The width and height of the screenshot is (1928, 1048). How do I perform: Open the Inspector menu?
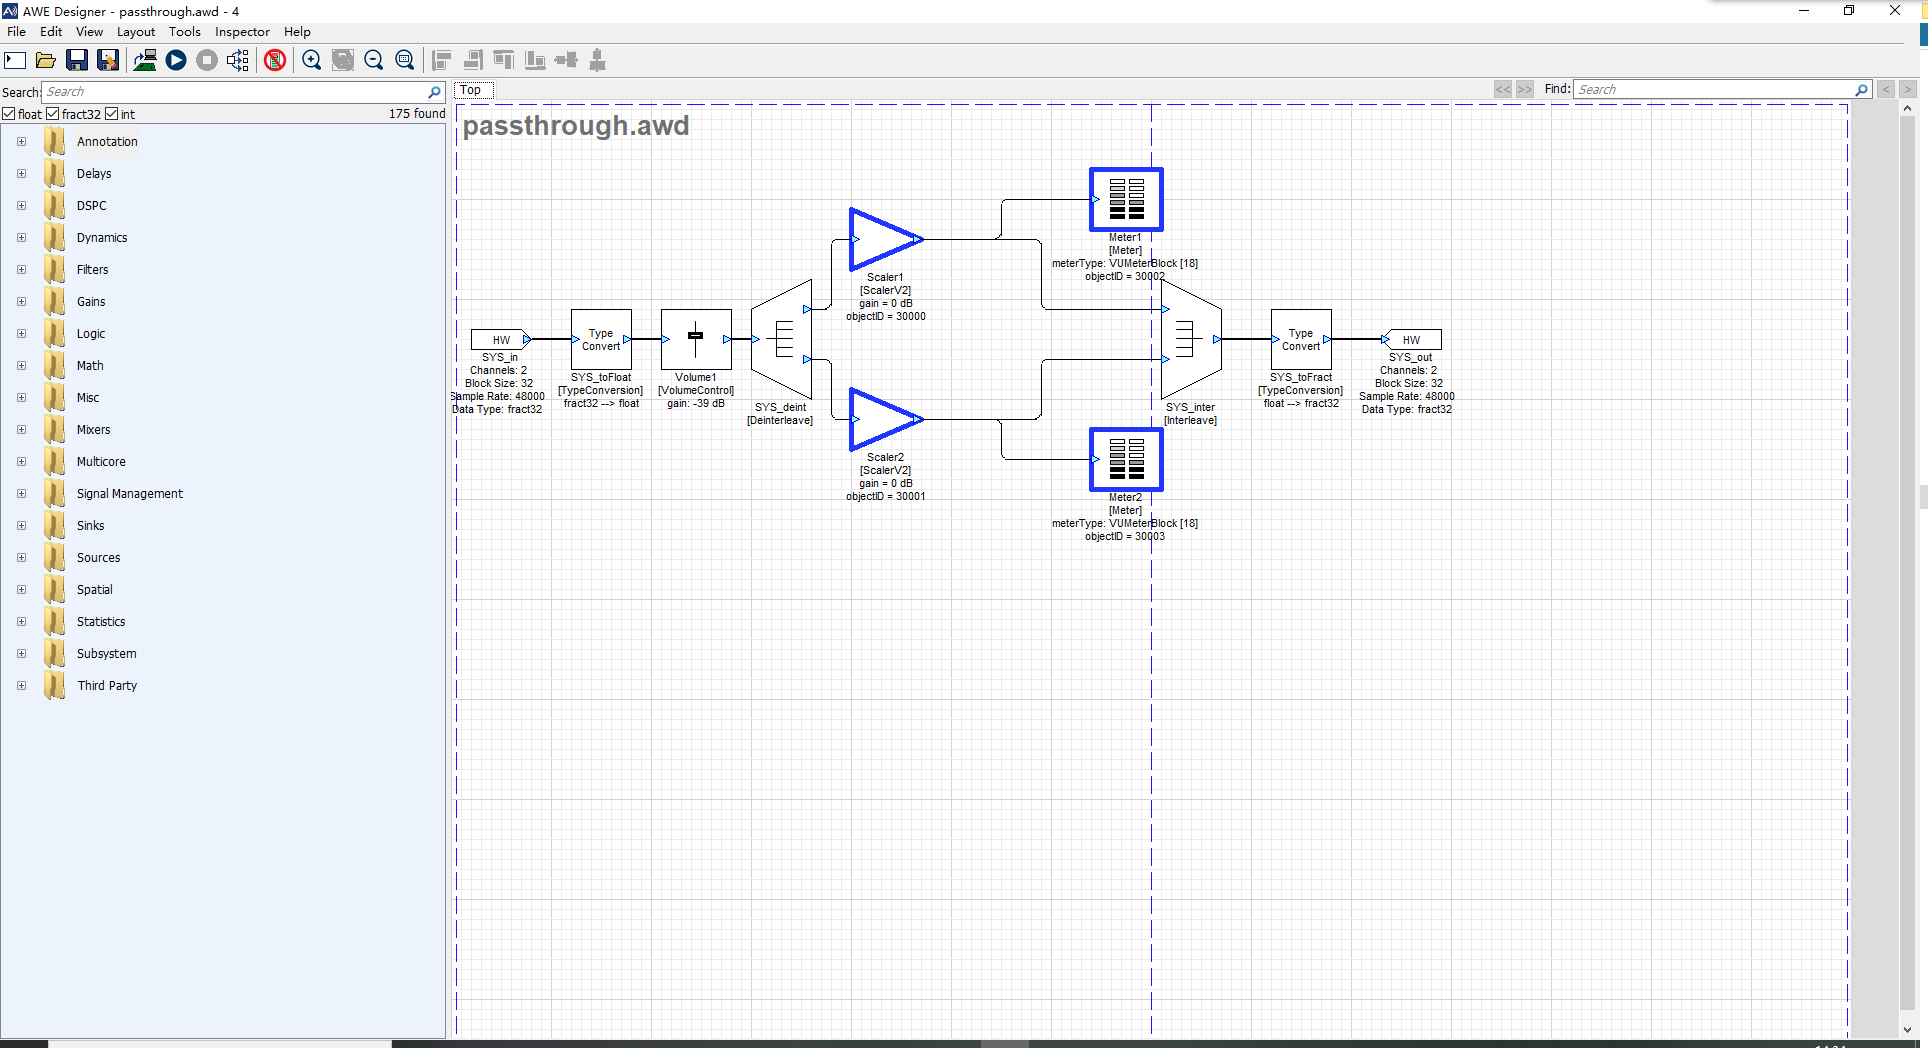(242, 31)
